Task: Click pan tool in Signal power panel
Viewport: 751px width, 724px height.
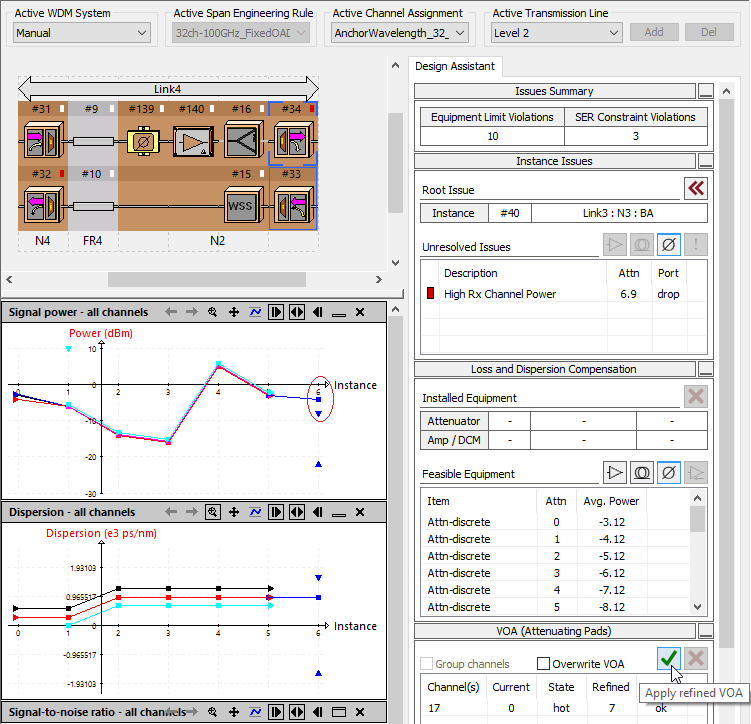Action: coord(234,312)
